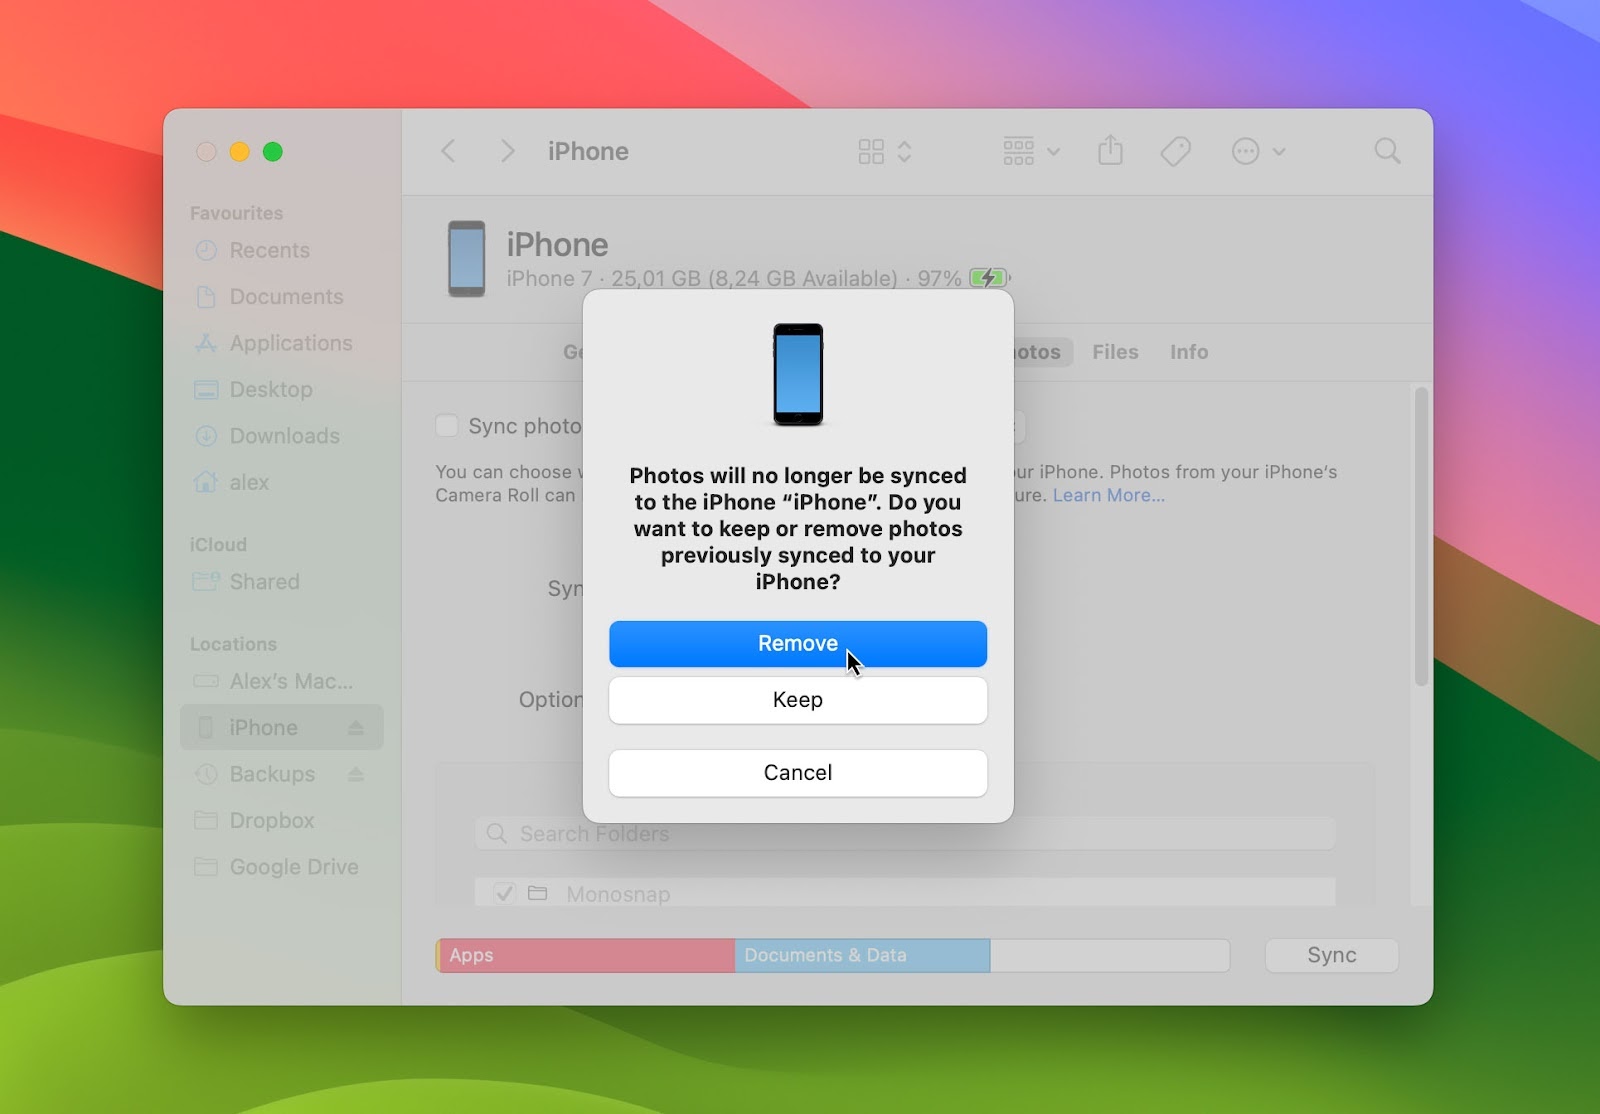Click the Backups time machine icon
1600x1114 pixels.
pyautogui.click(x=206, y=774)
